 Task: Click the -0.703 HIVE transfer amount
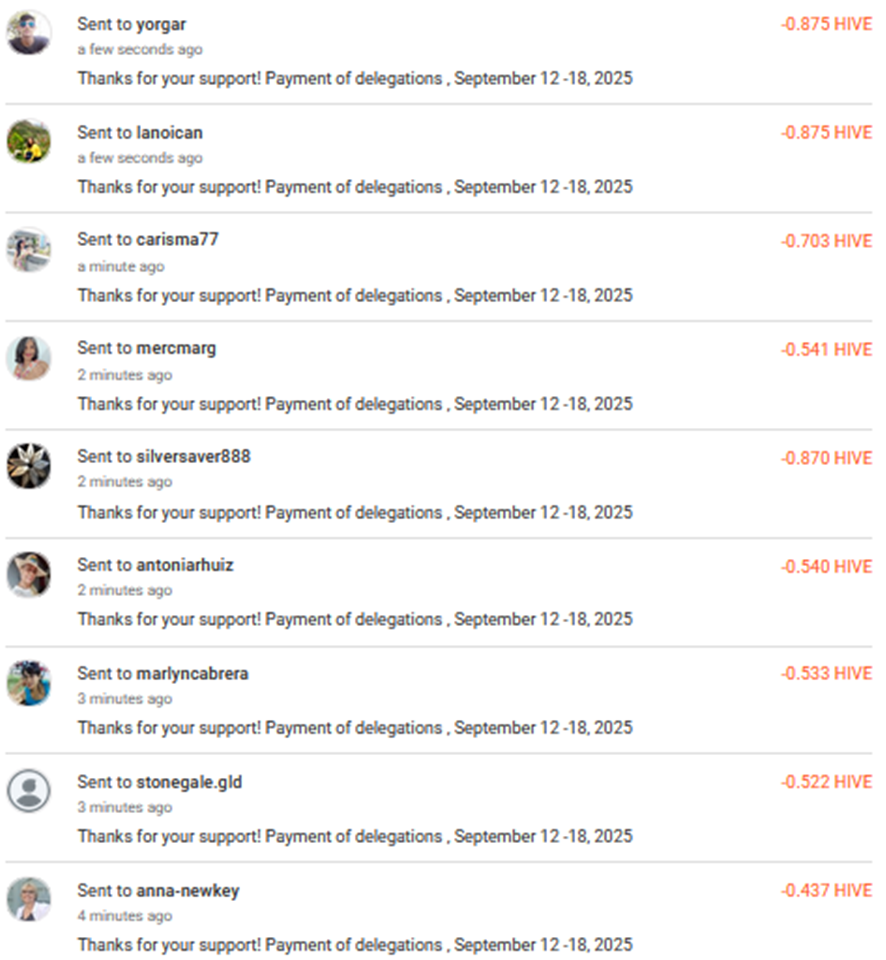click(826, 241)
